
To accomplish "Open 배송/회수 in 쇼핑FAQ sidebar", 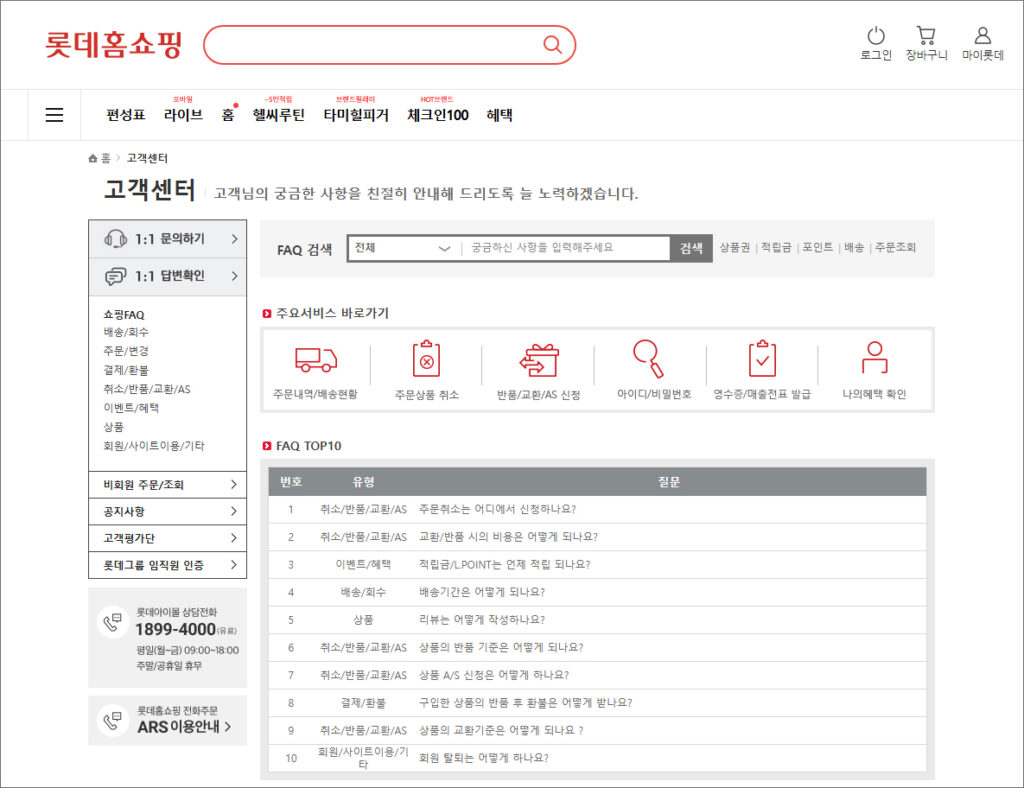I will [x=126, y=332].
